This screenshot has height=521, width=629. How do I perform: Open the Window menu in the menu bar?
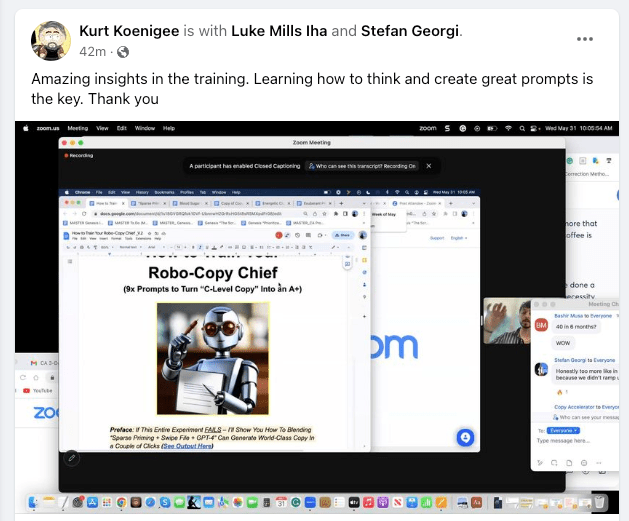pos(145,128)
